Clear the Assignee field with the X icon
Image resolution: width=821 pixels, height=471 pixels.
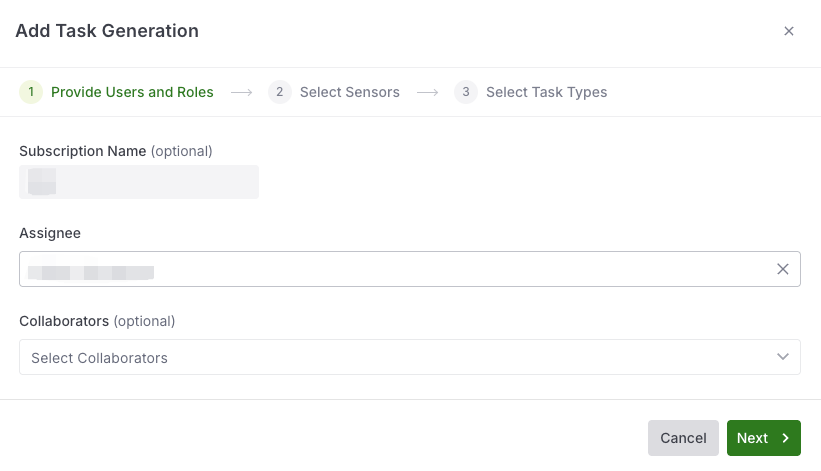(783, 269)
